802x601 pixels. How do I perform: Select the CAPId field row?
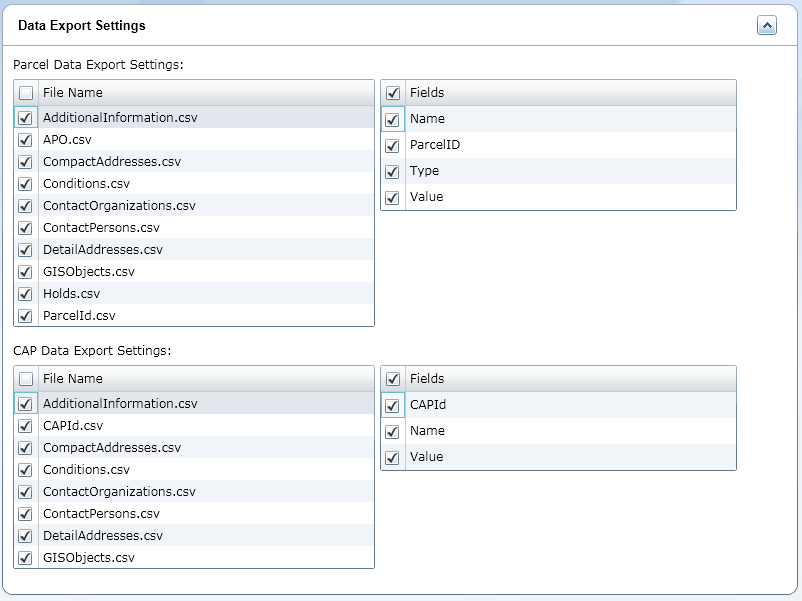427,405
